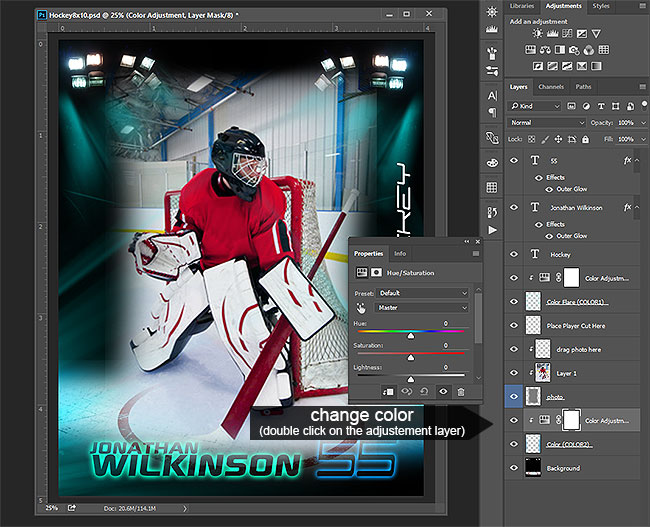Add a Vibrance adjustment
The image size is (650, 527).
click(x=597, y=34)
